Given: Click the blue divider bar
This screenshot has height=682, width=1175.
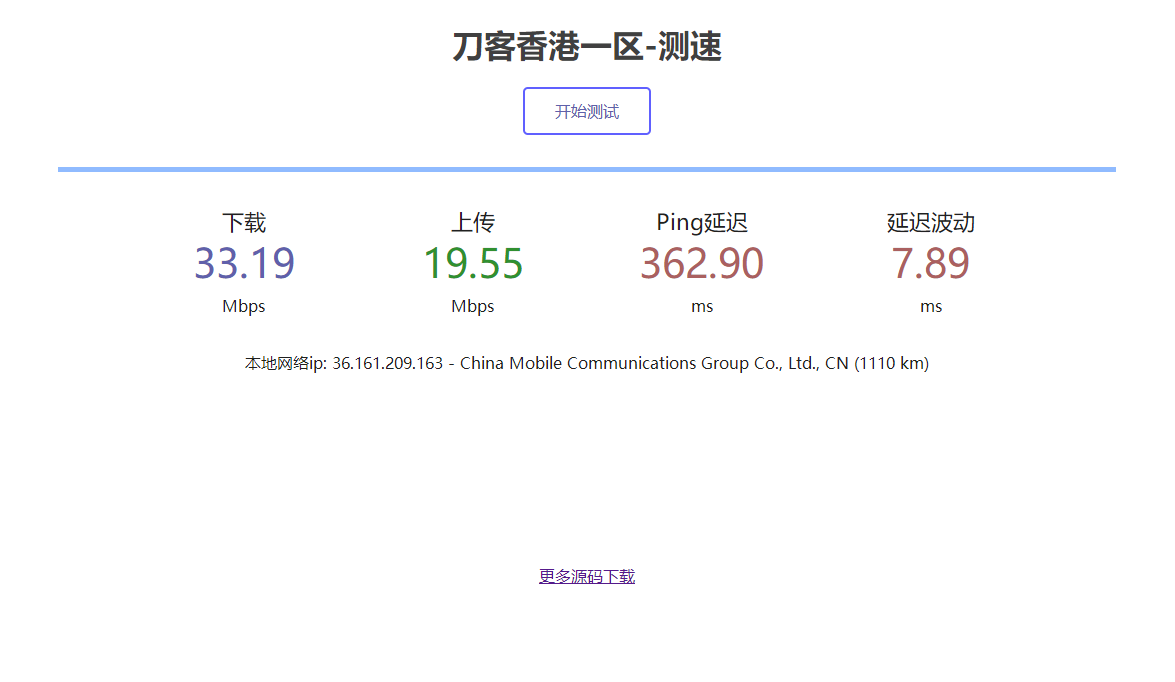Looking at the screenshot, I should [x=586, y=168].
